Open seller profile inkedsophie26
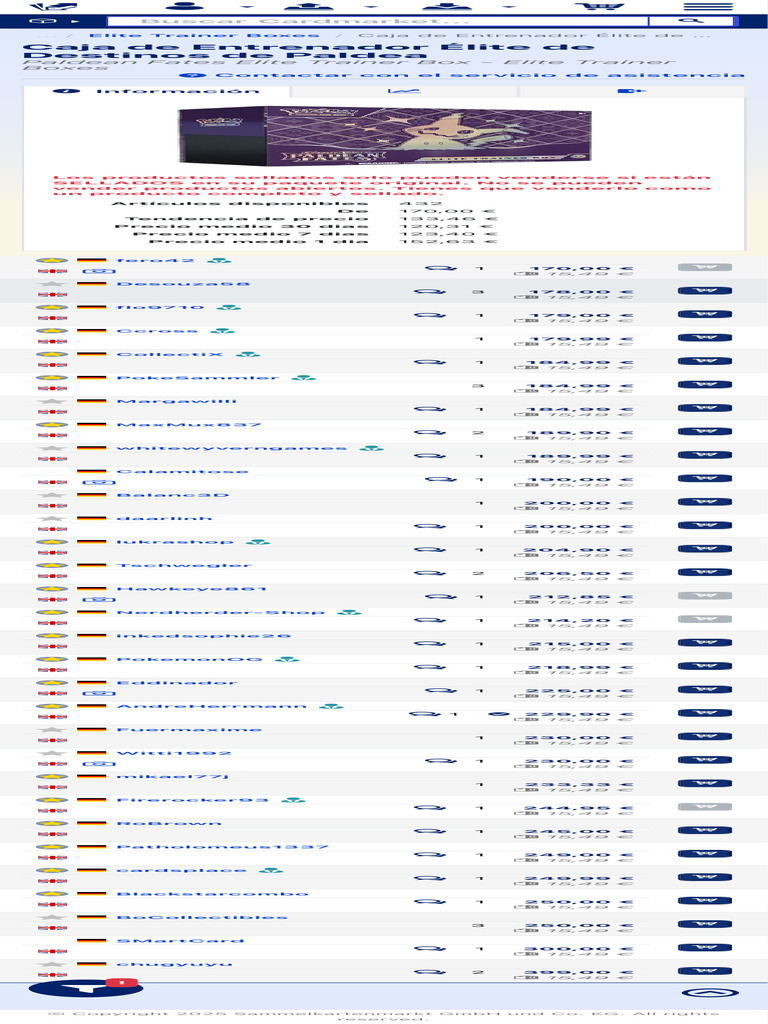 pos(204,636)
